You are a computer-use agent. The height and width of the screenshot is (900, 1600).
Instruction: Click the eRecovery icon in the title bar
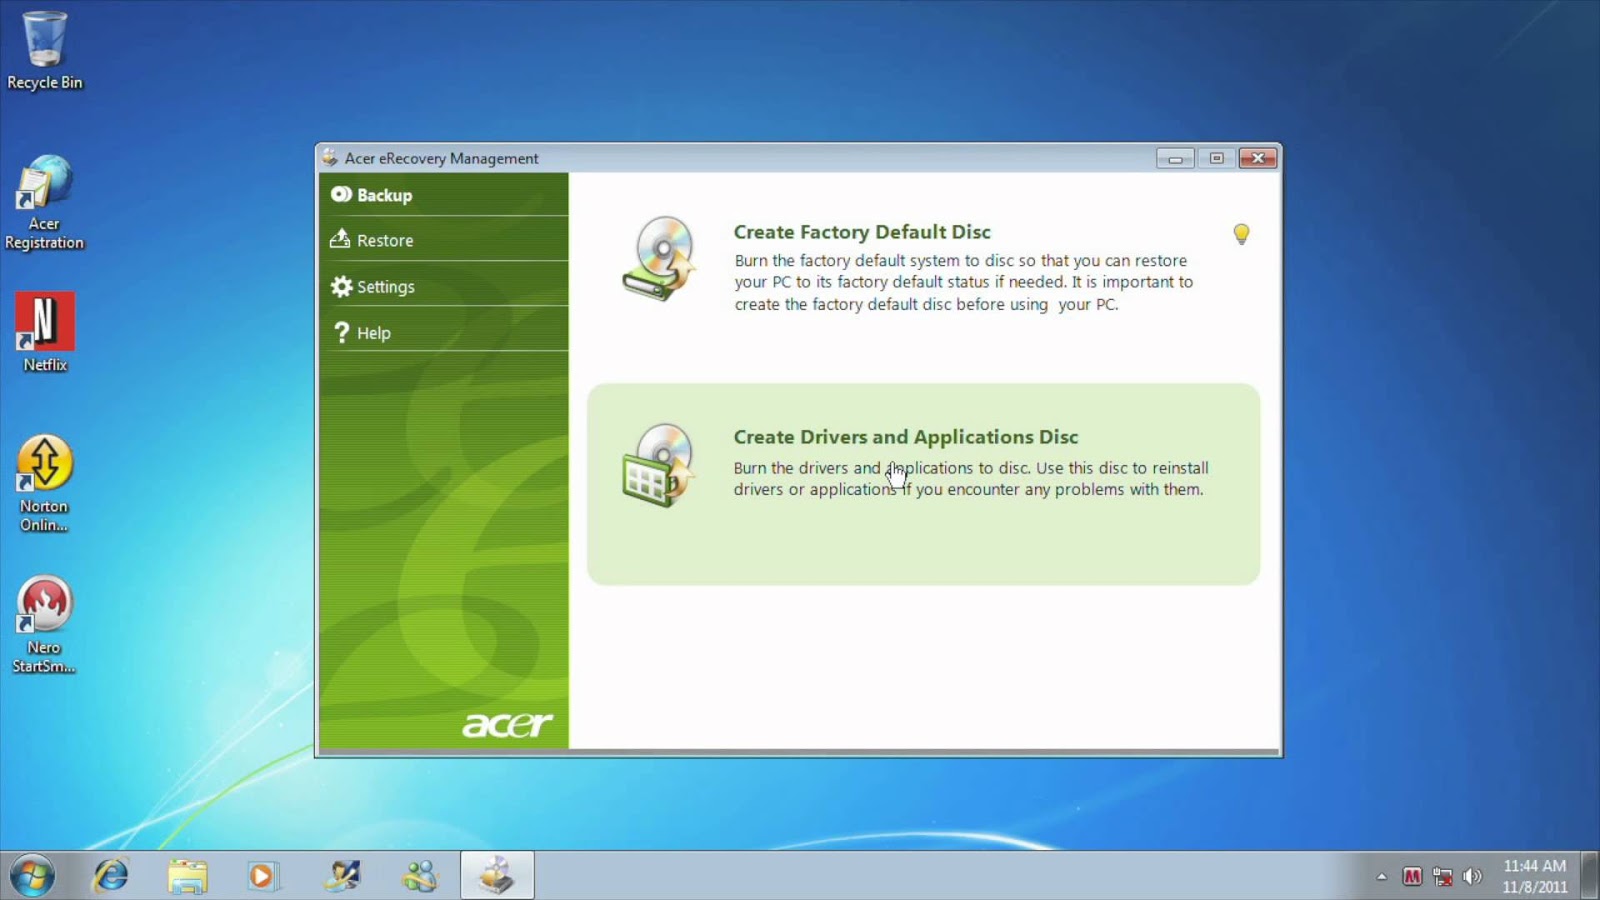(330, 157)
